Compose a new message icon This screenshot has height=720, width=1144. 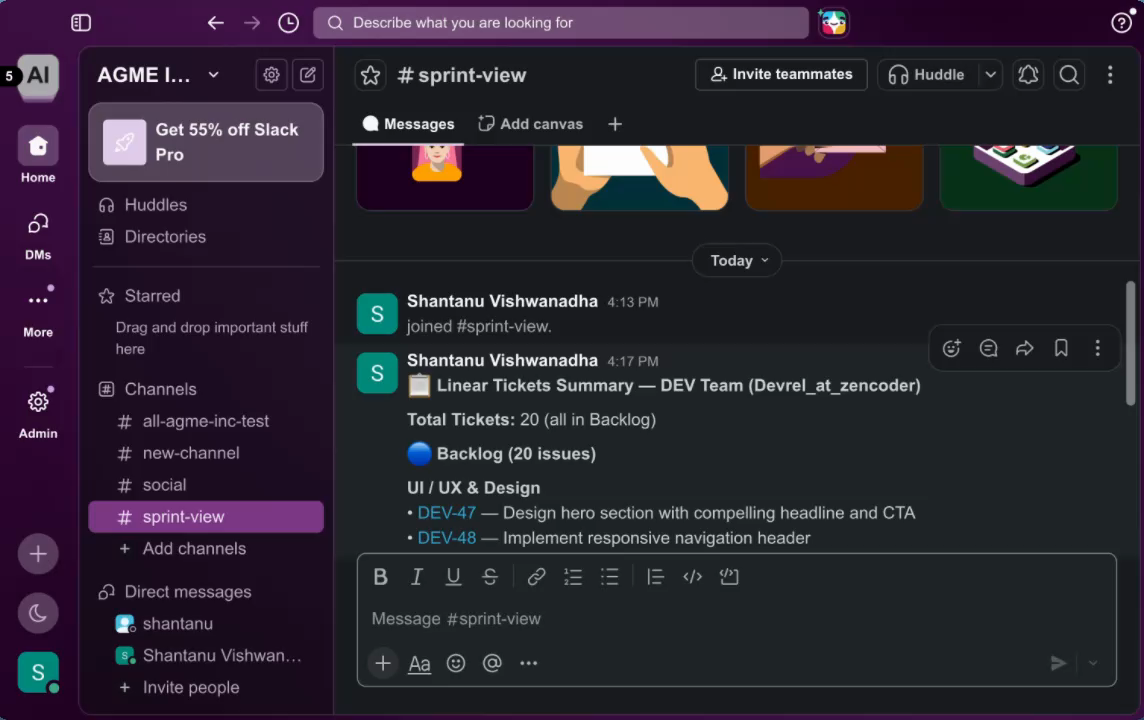click(x=308, y=74)
